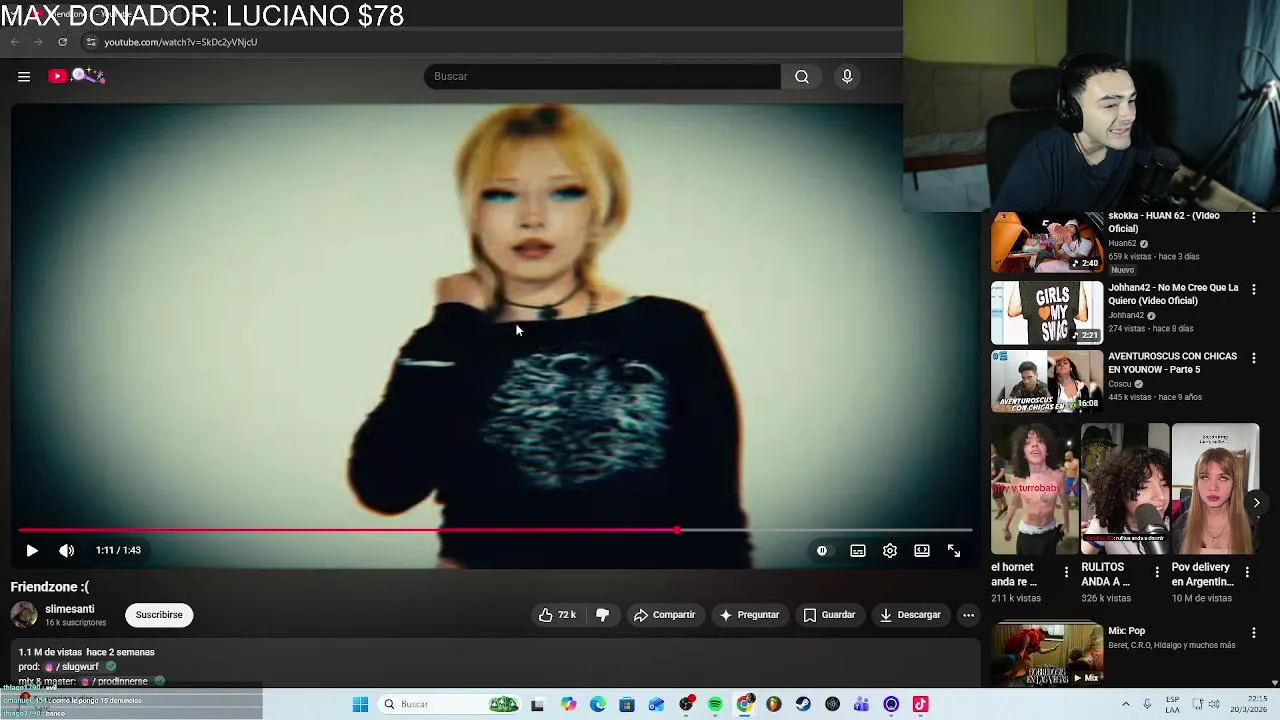
Task: Go back in the browser
Action: click(x=15, y=42)
